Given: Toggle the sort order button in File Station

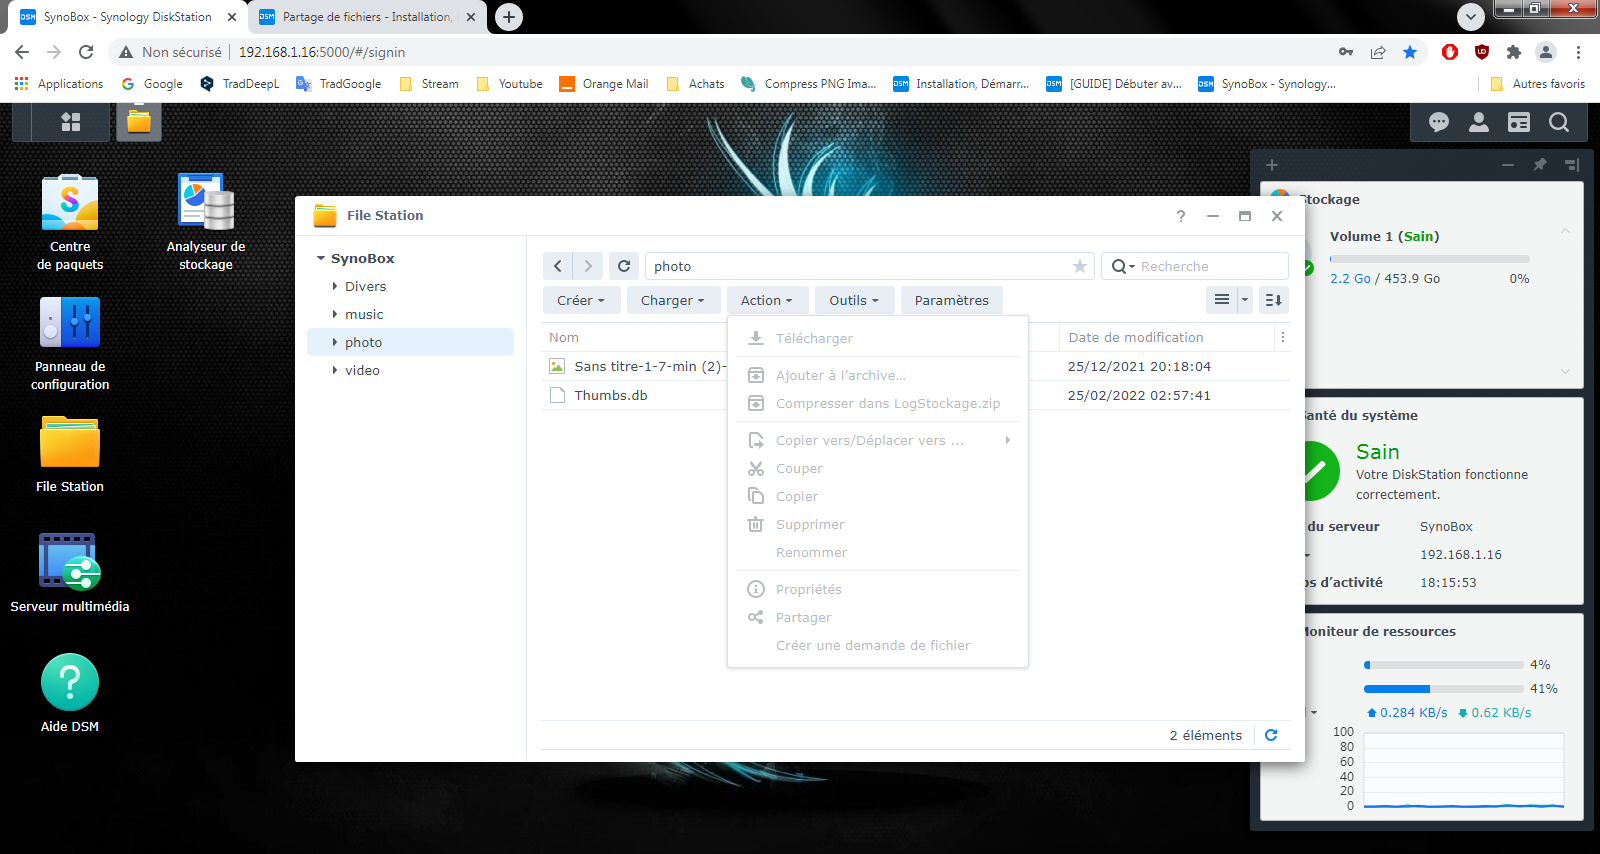Looking at the screenshot, I should point(1273,300).
